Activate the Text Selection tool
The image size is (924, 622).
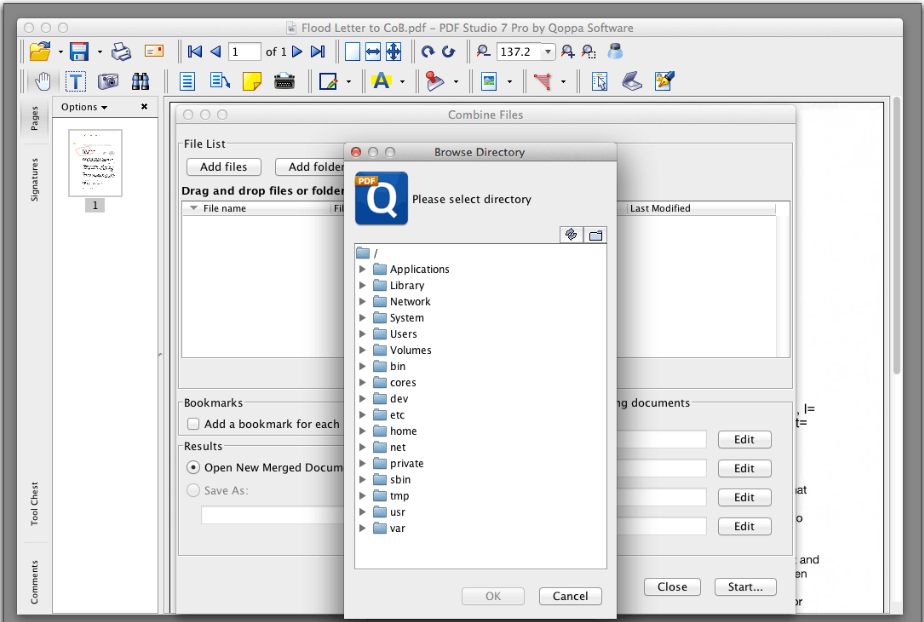(76, 81)
